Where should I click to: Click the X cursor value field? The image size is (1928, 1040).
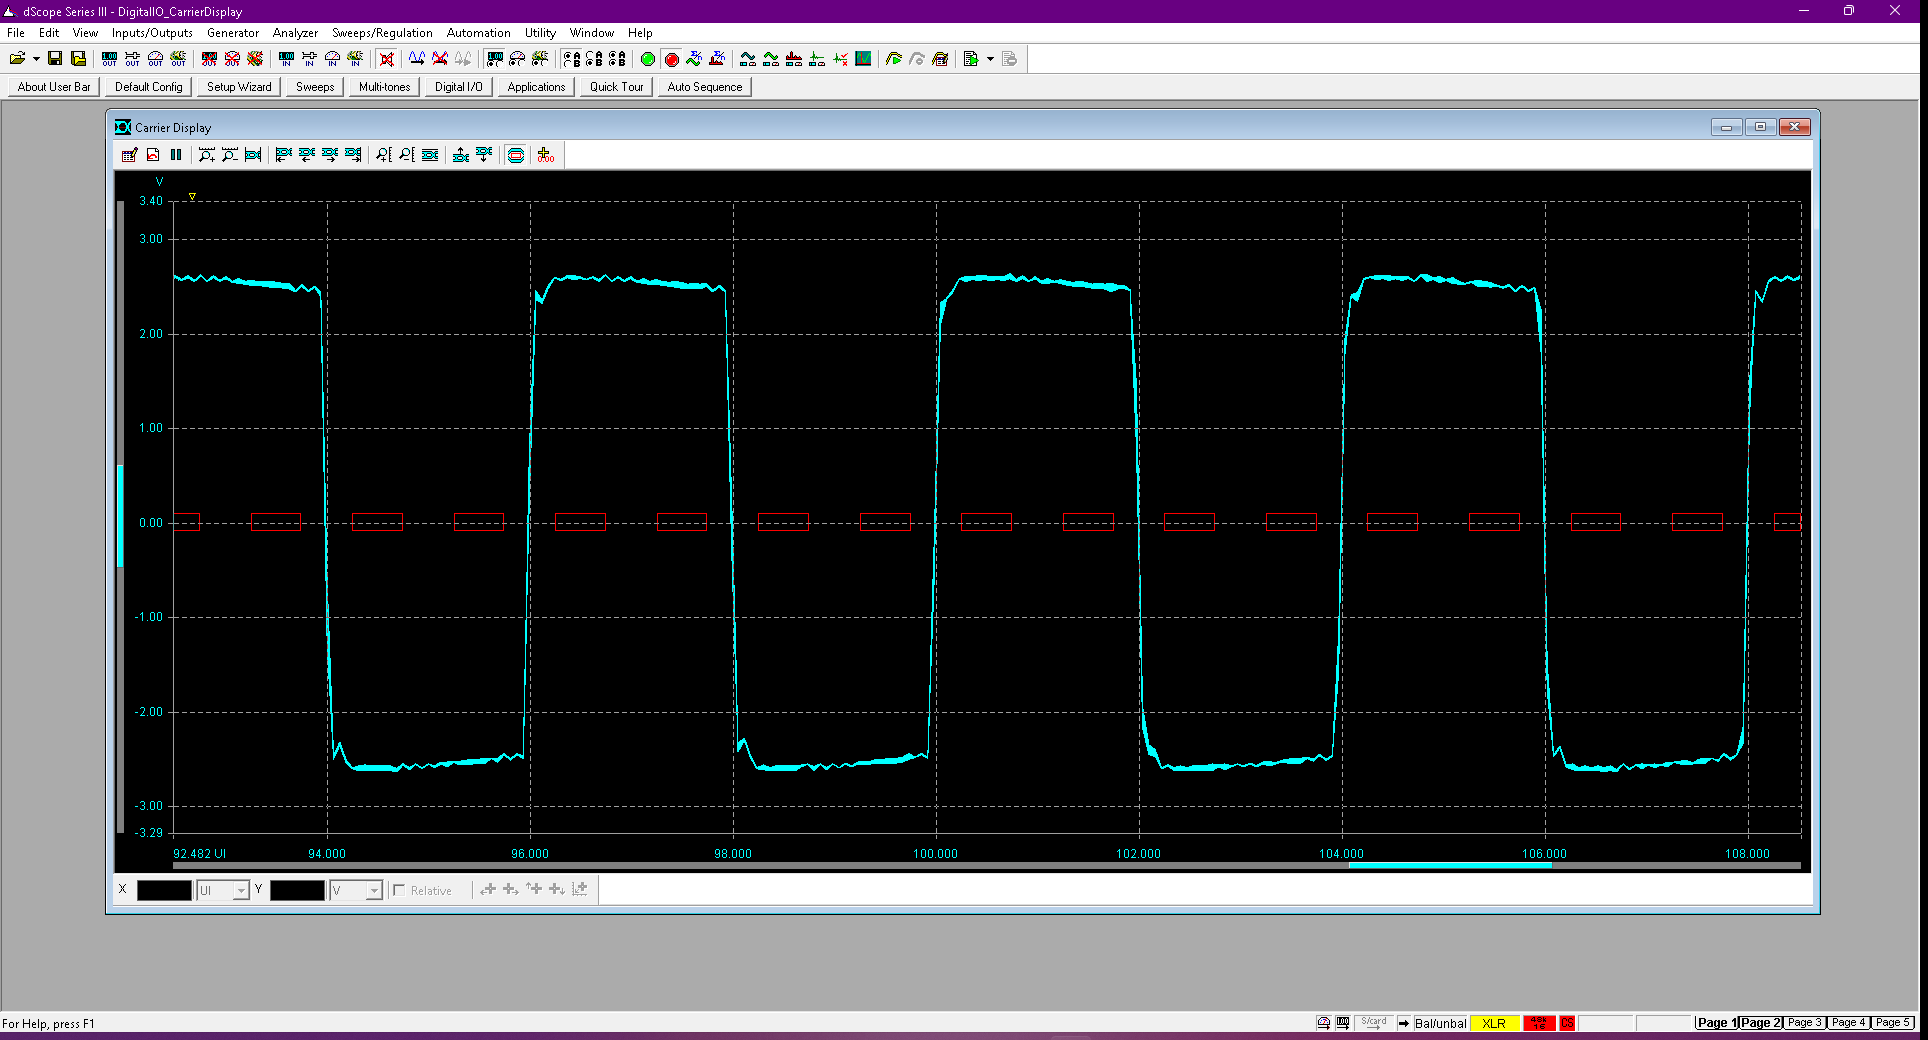point(164,890)
